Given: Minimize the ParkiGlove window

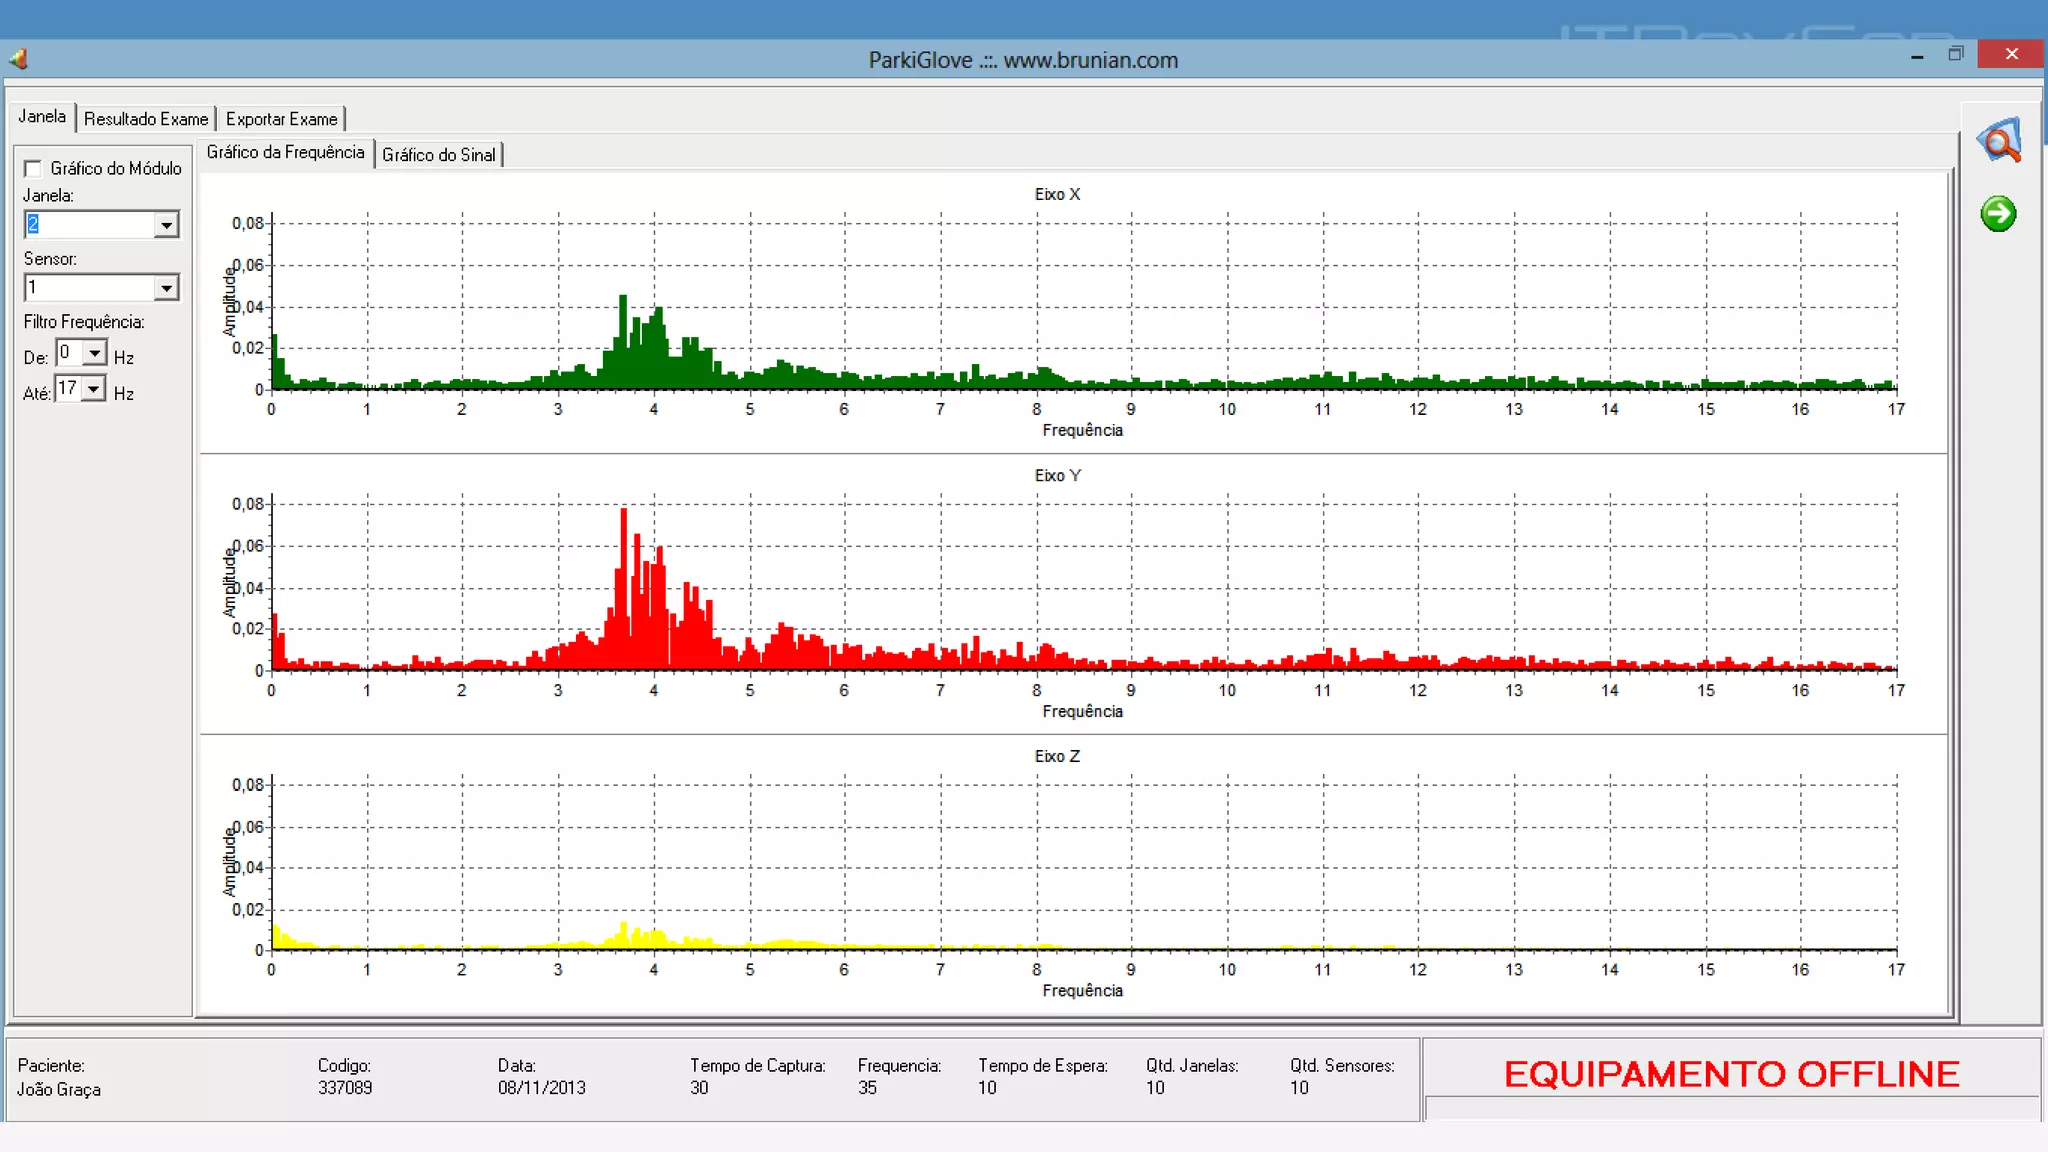Looking at the screenshot, I should coord(1917,55).
